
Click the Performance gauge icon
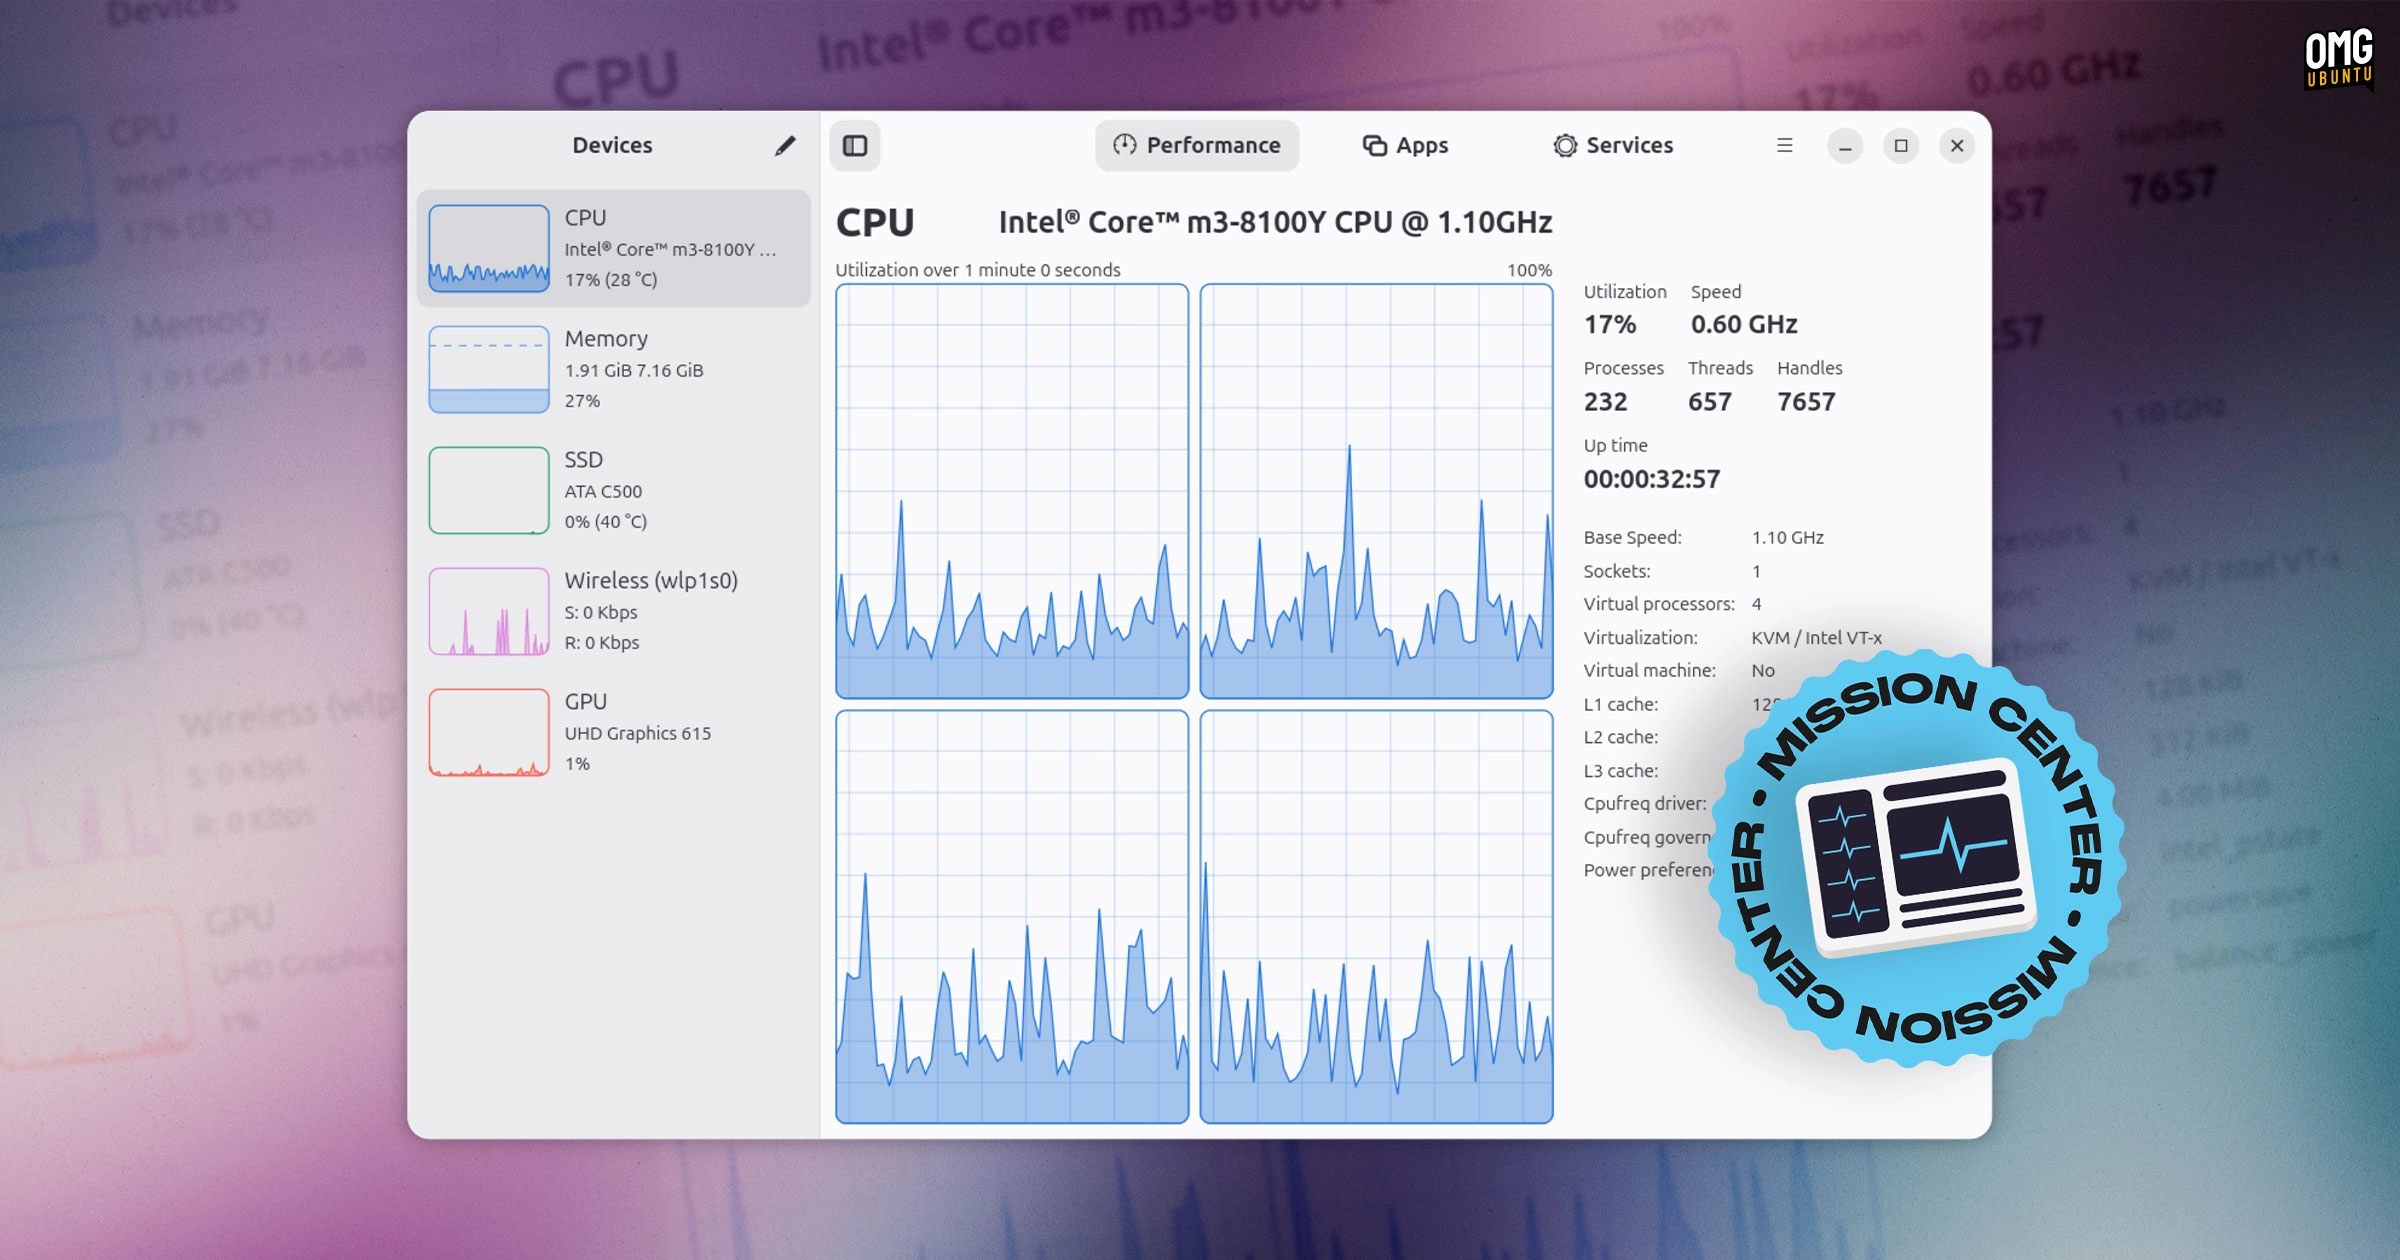click(1126, 145)
